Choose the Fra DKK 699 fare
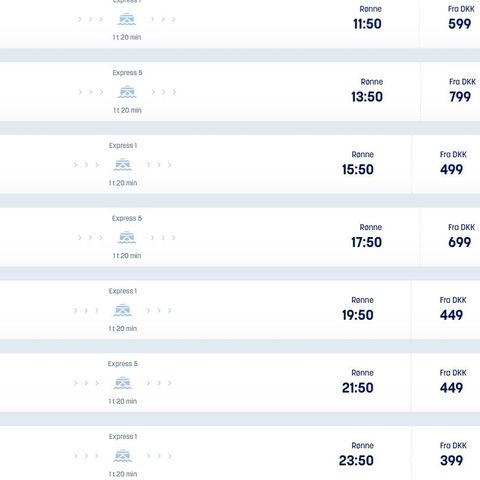Viewport: 480px width, 480px height. click(461, 236)
